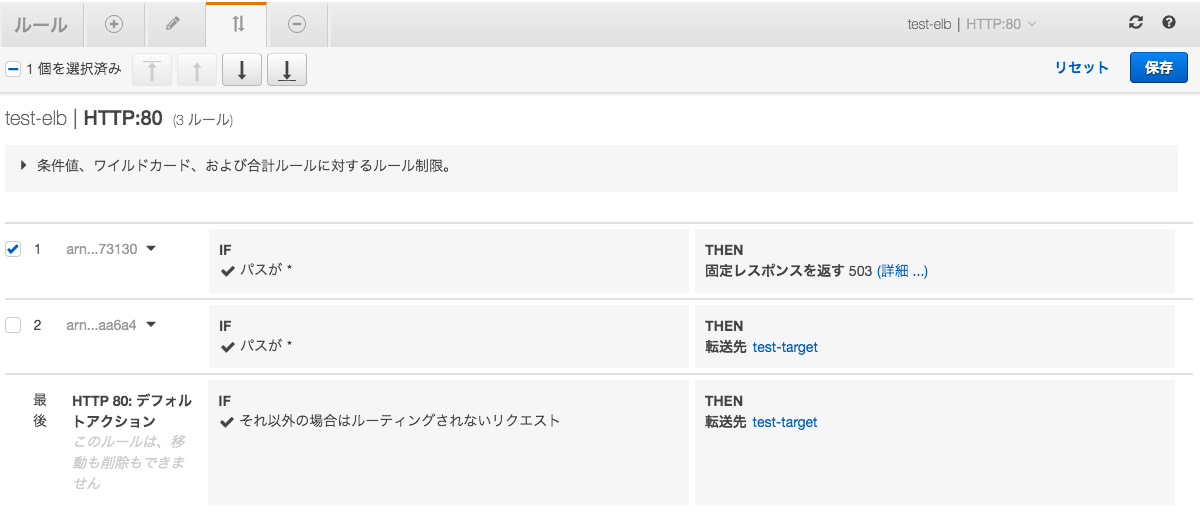1200x530 pixels.
Task: Click the (3 ルール) count text
Action: (203, 120)
